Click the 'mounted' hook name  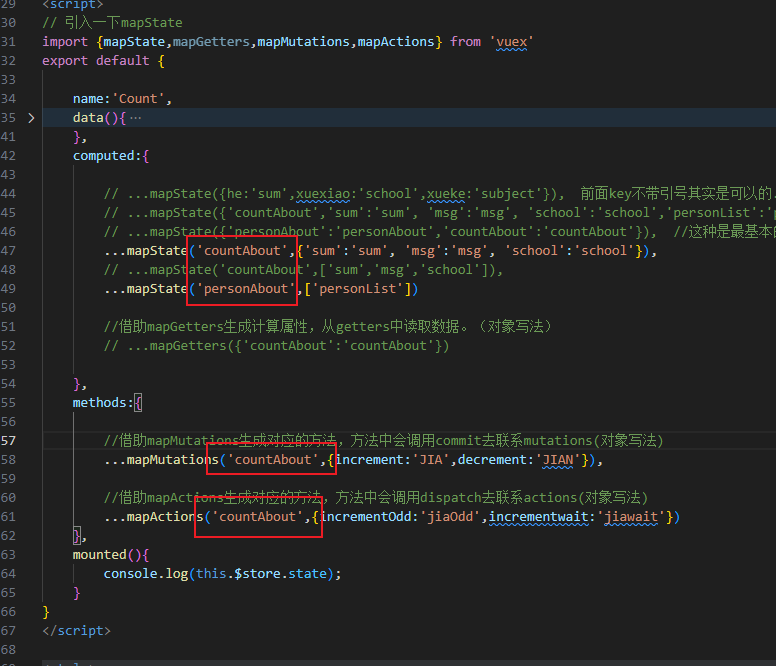coord(99,555)
